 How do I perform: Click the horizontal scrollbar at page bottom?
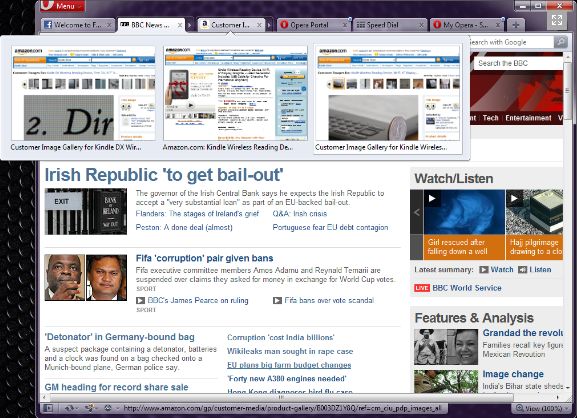point(282,397)
